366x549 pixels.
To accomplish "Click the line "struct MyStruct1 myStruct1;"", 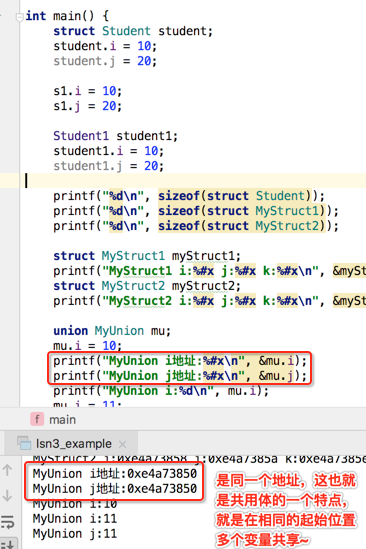I will point(147,256).
